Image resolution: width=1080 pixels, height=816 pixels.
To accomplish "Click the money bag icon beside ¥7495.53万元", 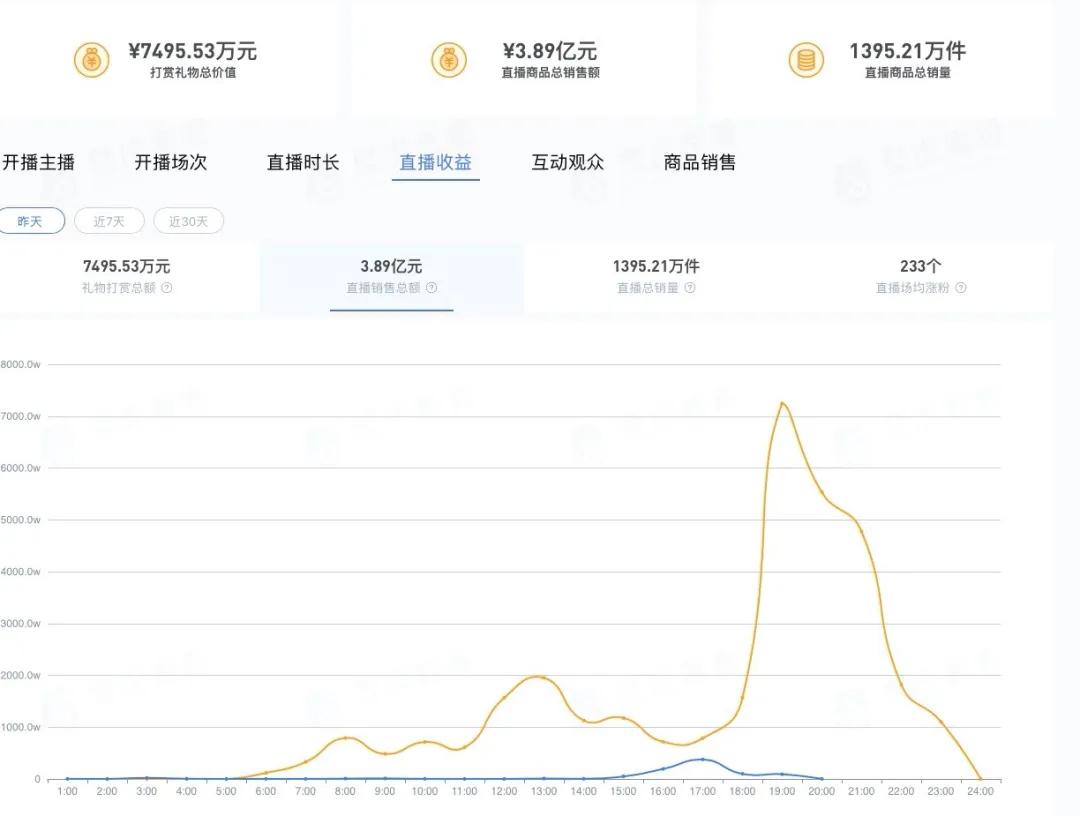I will pyautogui.click(x=92, y=59).
